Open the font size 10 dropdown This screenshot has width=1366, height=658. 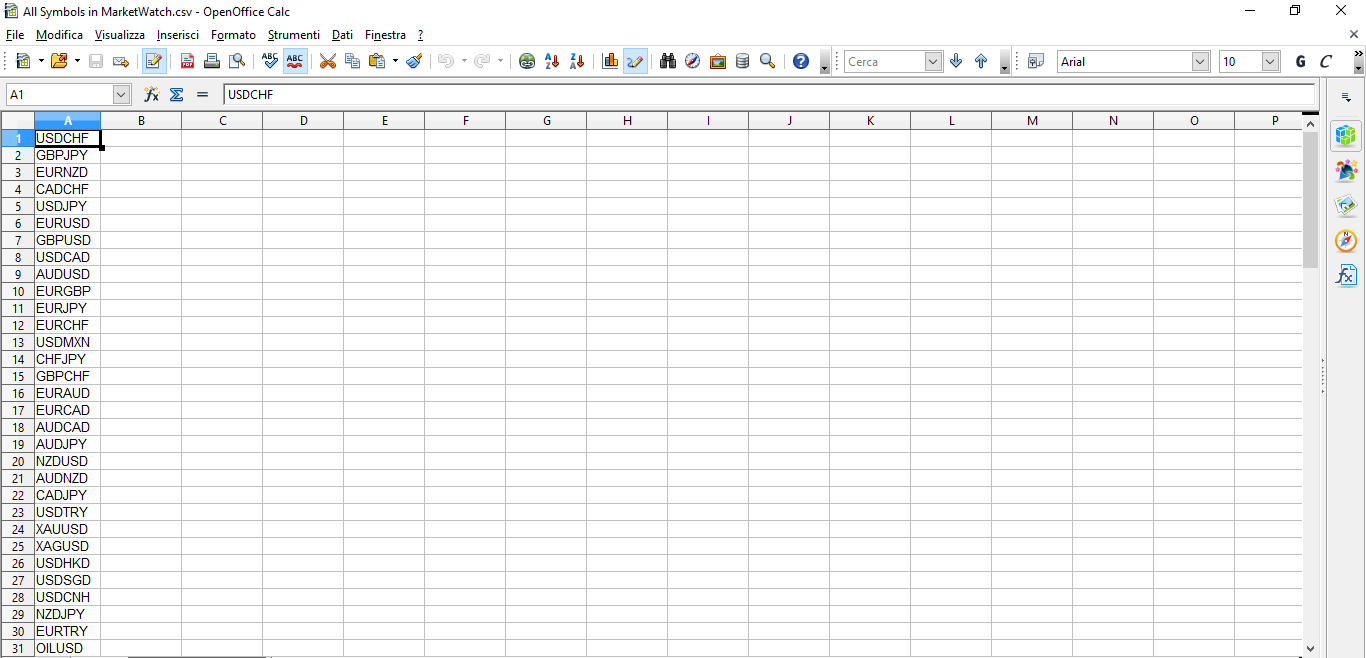click(1268, 61)
